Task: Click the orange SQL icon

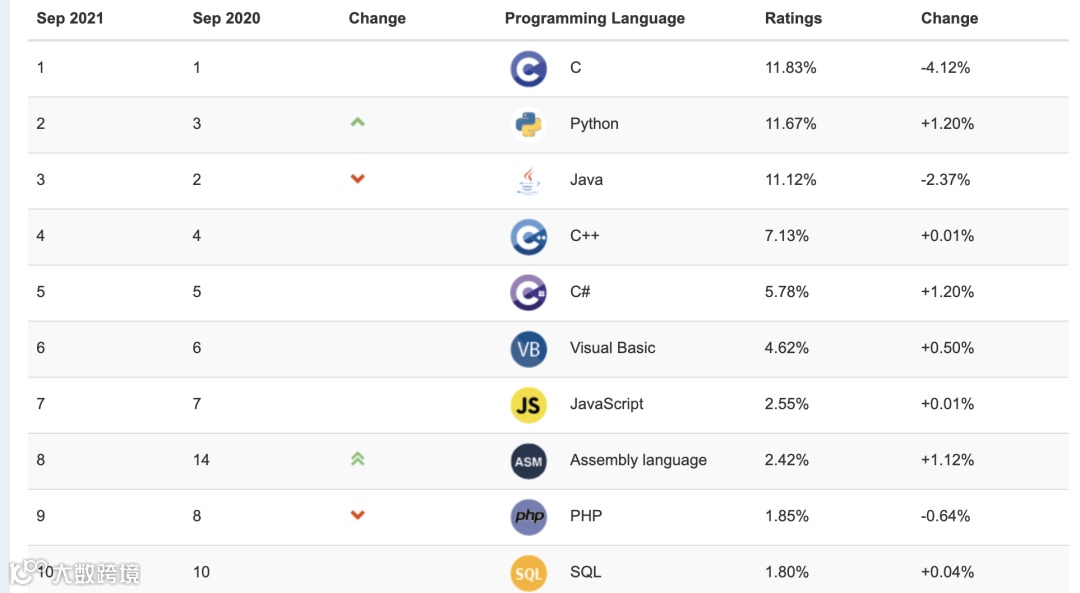Action: [x=528, y=572]
